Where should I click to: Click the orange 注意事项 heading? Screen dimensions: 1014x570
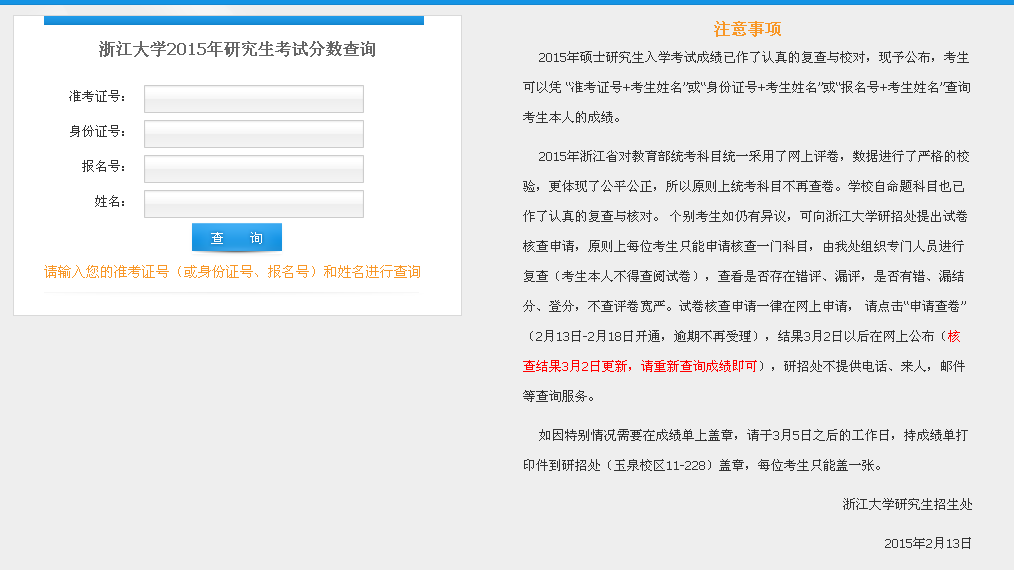[748, 29]
